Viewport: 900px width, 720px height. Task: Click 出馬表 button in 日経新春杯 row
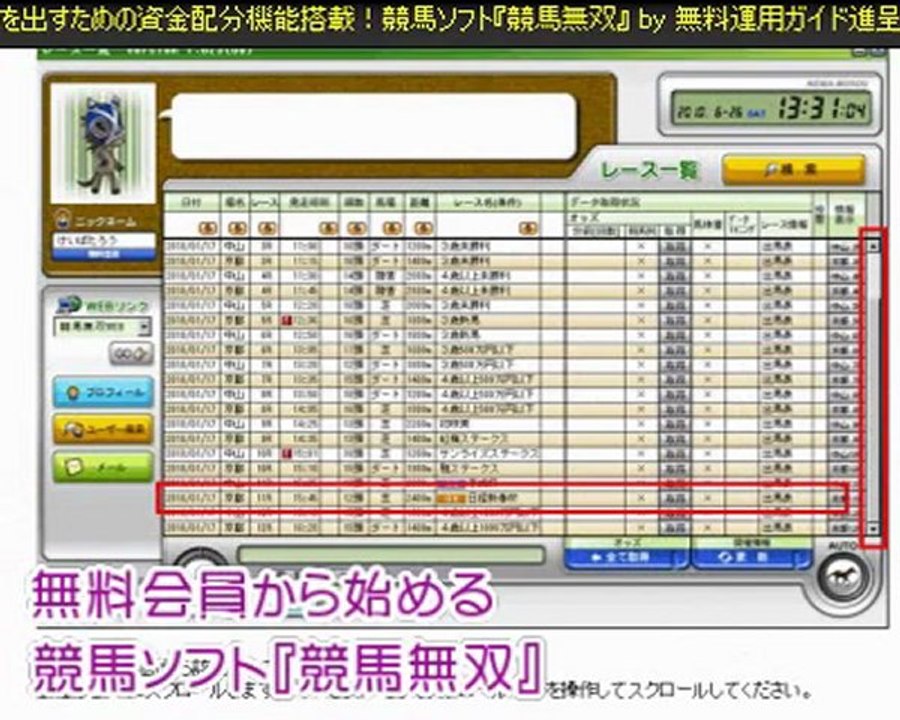(x=777, y=498)
